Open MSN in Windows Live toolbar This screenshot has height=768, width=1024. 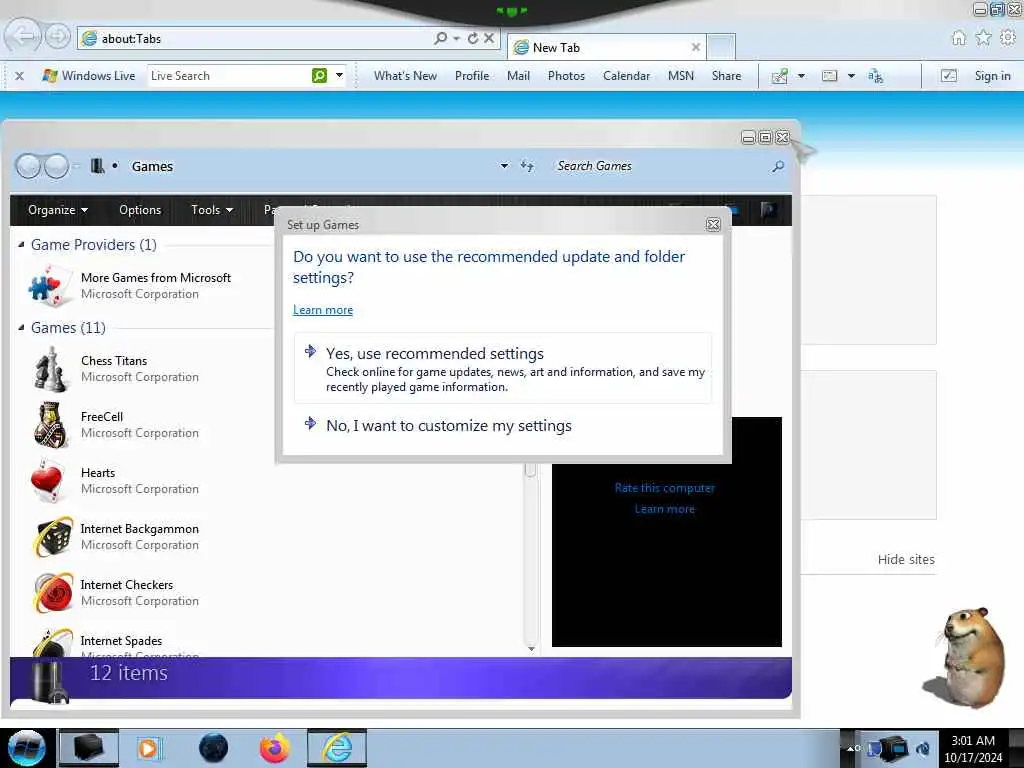pos(680,76)
